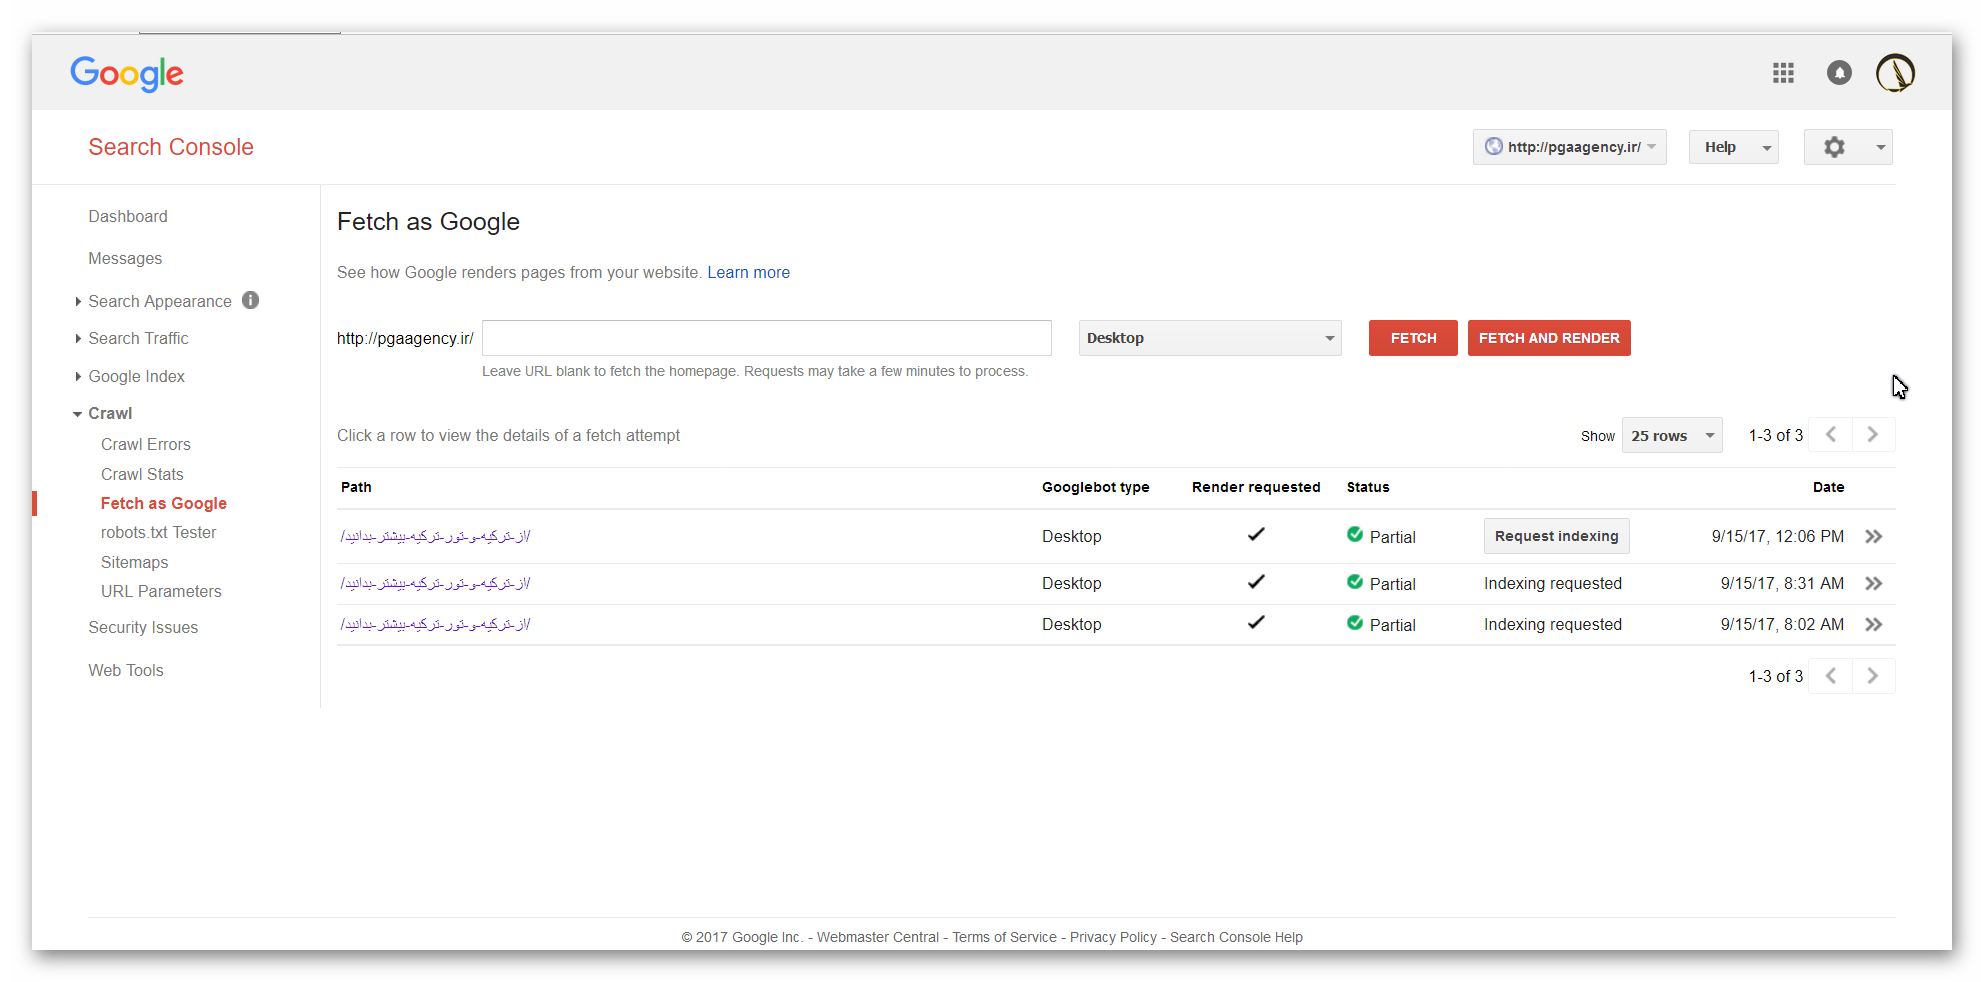This screenshot has width=1984, height=982.
Task: Open URL Parameters page
Action: point(161,592)
